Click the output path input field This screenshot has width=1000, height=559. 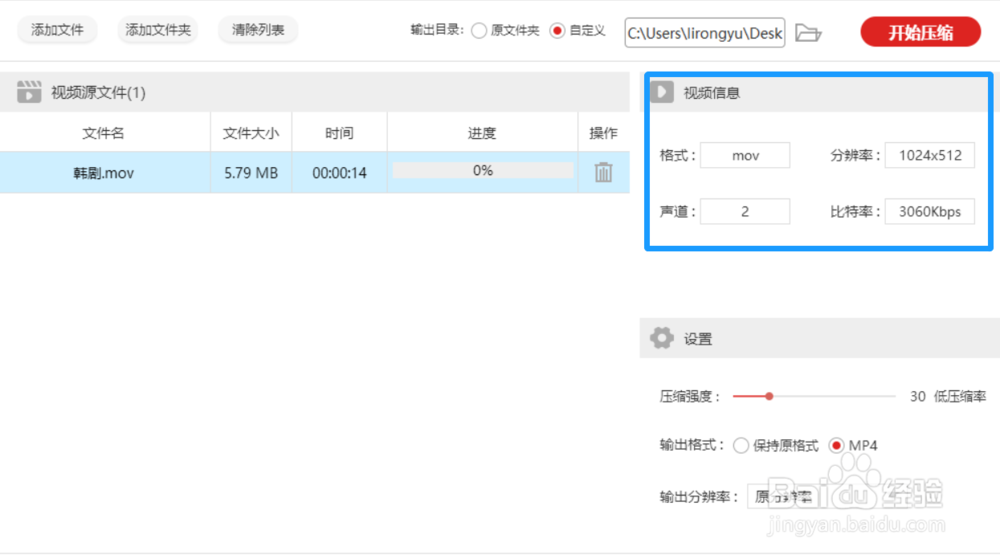click(x=705, y=33)
